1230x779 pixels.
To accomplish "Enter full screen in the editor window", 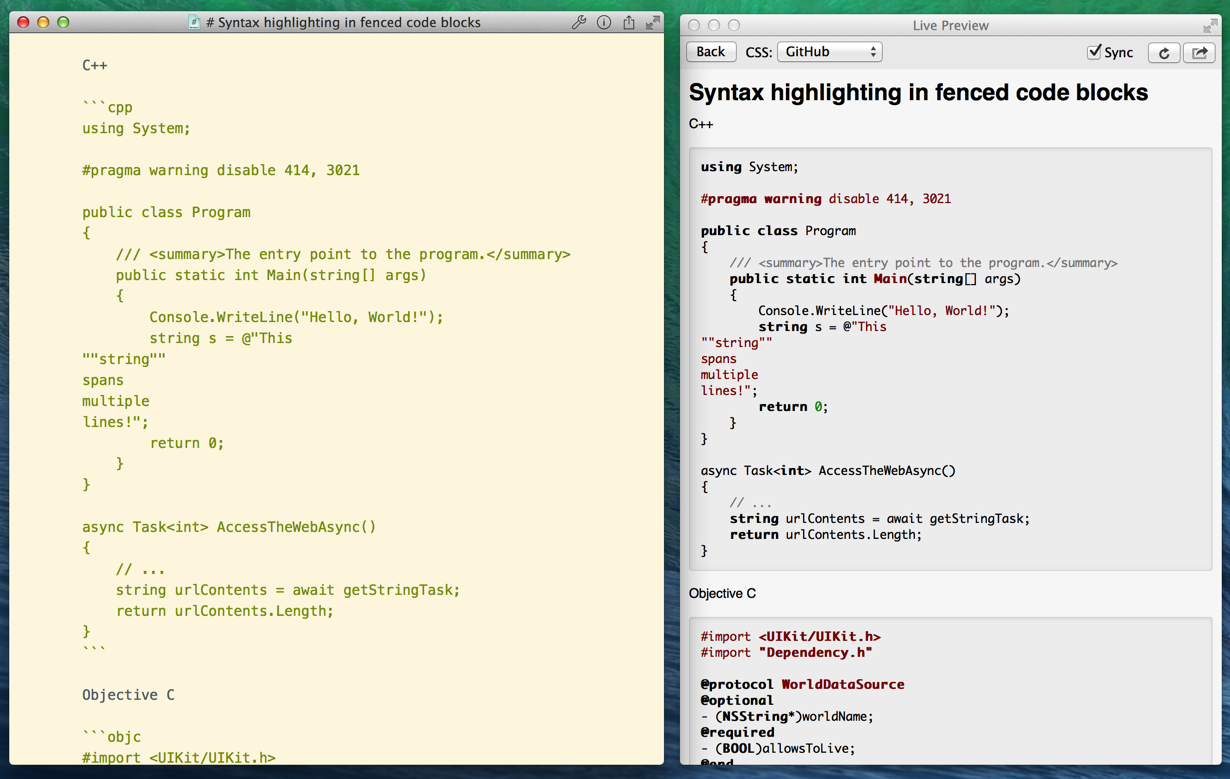I will coord(653,22).
